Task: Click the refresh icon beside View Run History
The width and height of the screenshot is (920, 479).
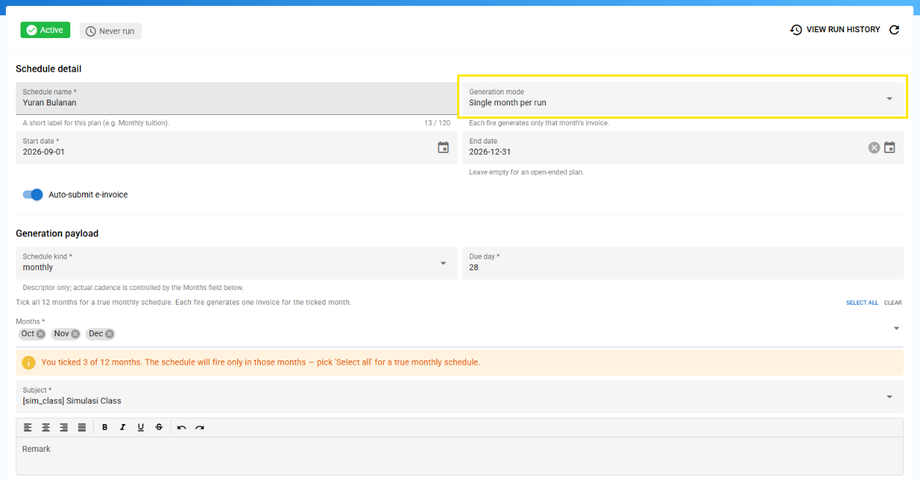Action: tap(894, 30)
